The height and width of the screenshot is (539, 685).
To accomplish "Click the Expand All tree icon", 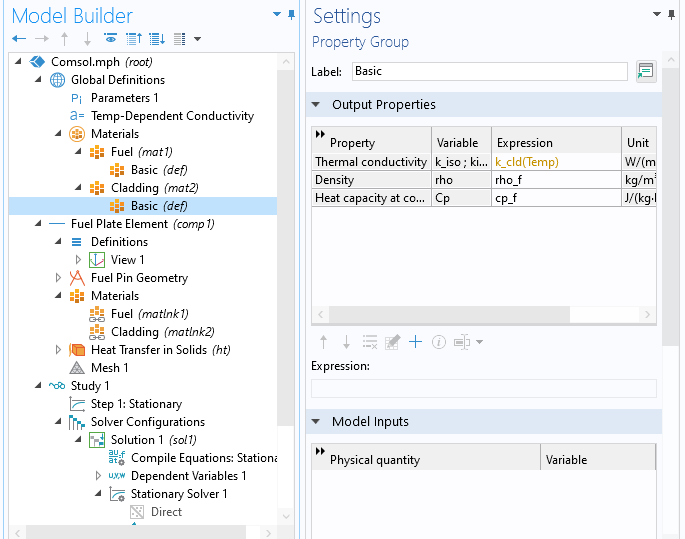I will (156, 39).
